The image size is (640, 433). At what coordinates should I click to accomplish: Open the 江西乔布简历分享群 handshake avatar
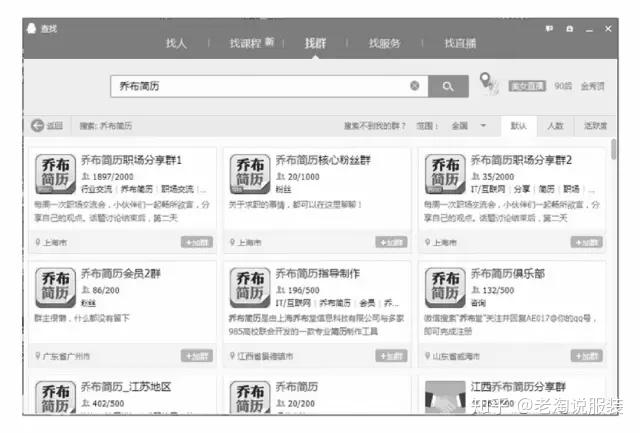click(445, 397)
